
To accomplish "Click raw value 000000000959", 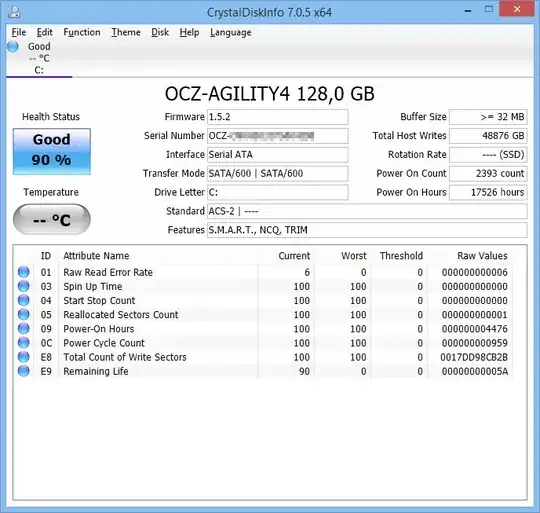I will click(x=475, y=343).
